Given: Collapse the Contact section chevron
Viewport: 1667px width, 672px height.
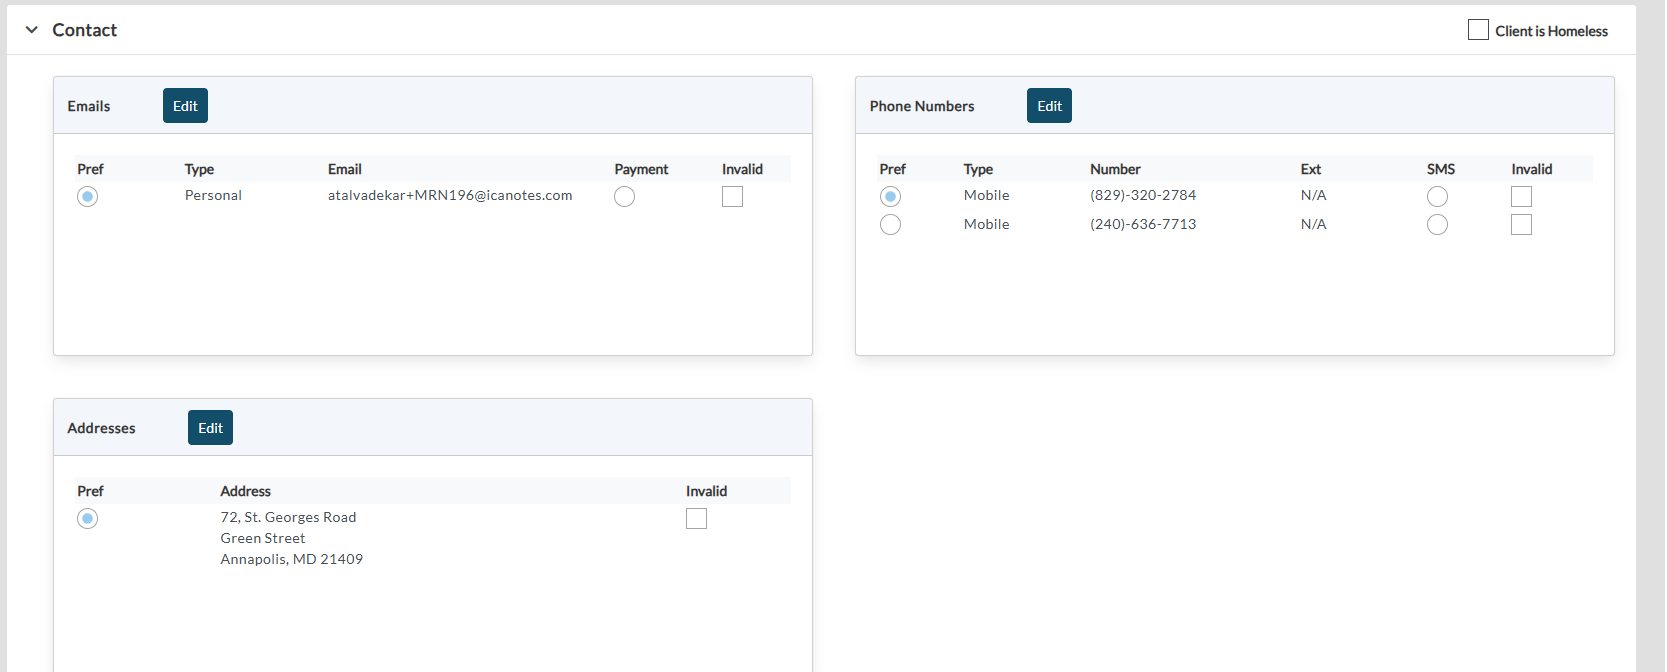Looking at the screenshot, I should click(32, 30).
